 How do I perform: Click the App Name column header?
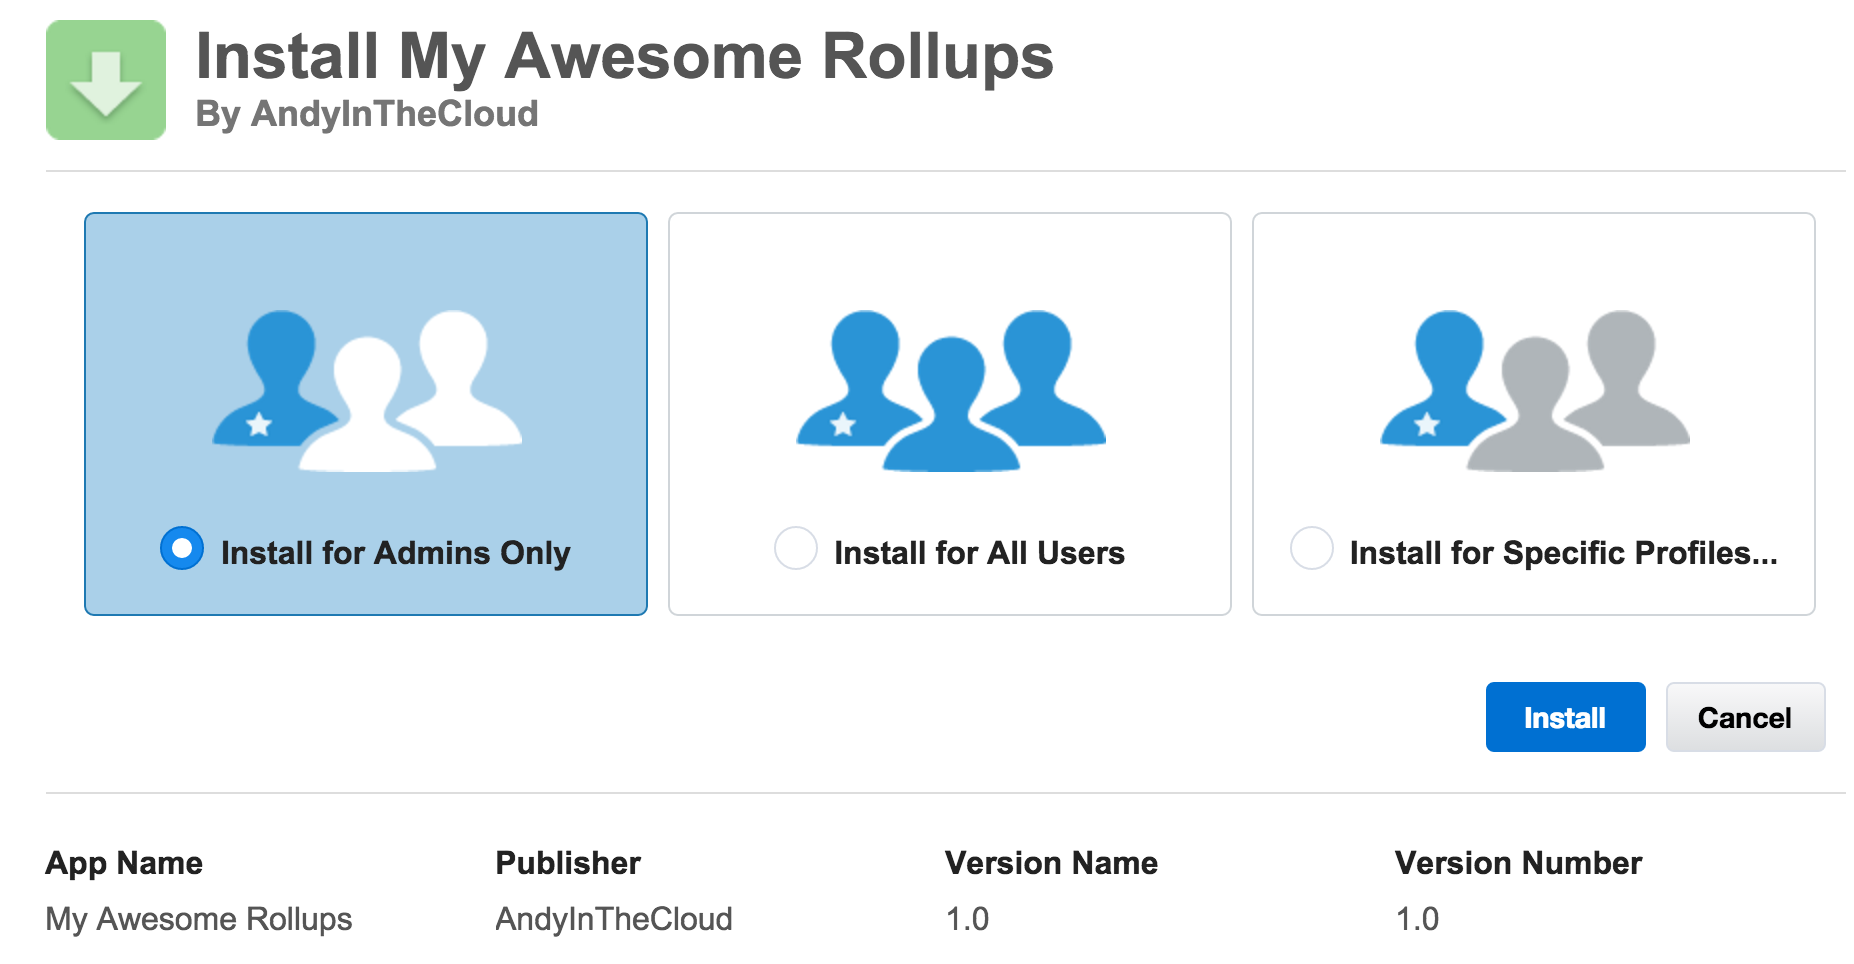click(125, 862)
